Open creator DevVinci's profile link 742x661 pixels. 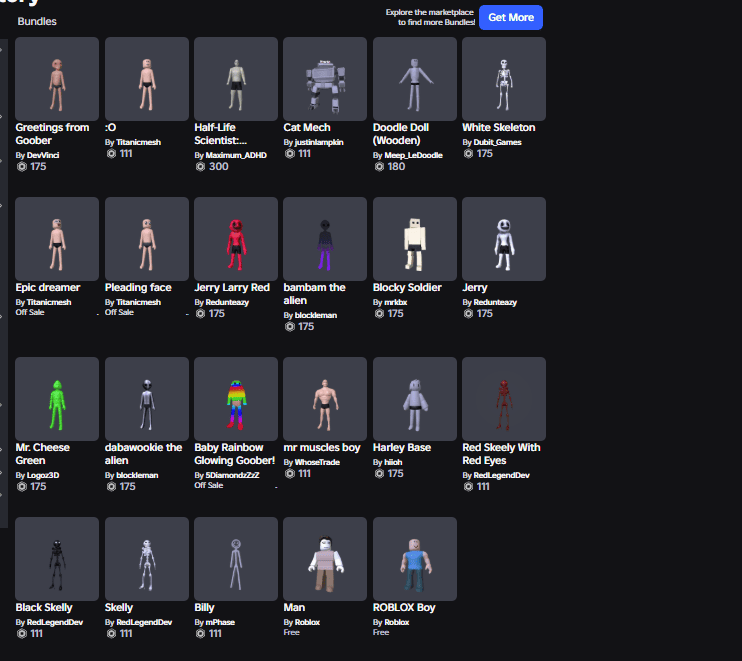click(43, 155)
